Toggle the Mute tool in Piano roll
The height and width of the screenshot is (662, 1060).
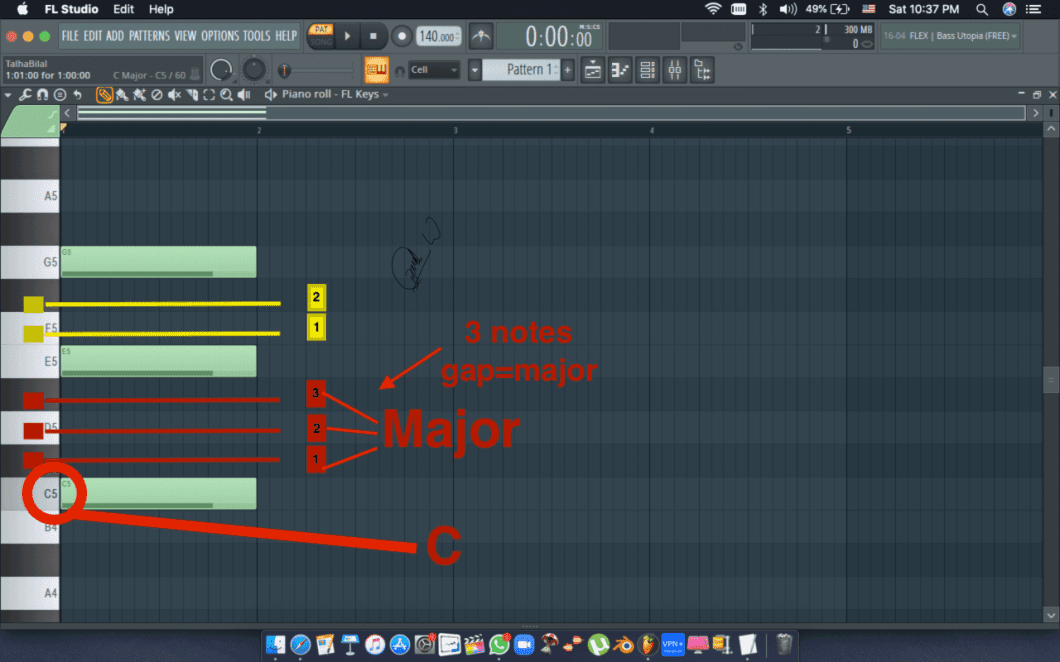(x=174, y=94)
